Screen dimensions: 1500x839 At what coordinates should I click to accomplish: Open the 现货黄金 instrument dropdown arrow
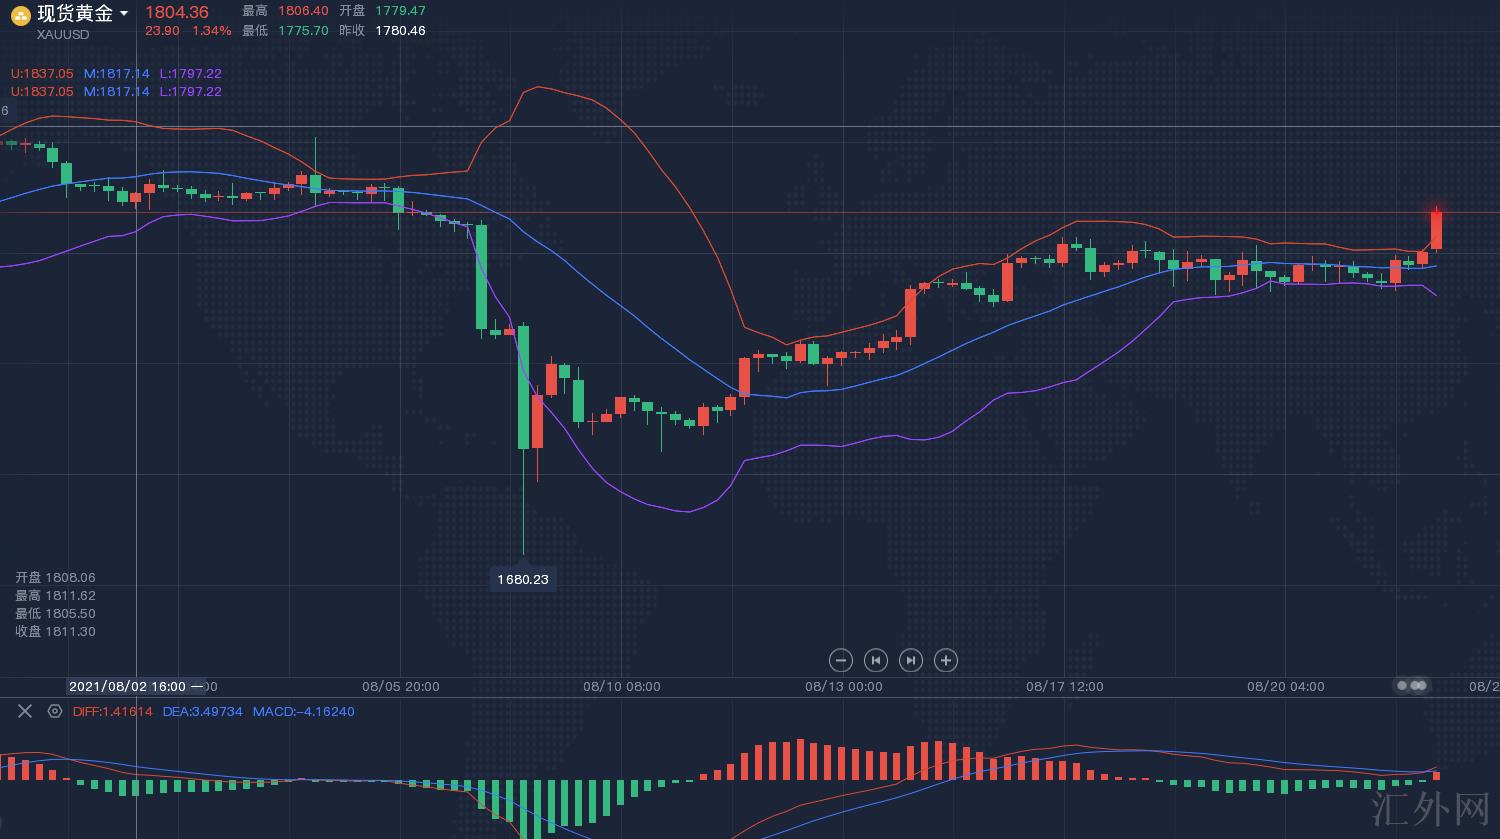pos(124,14)
